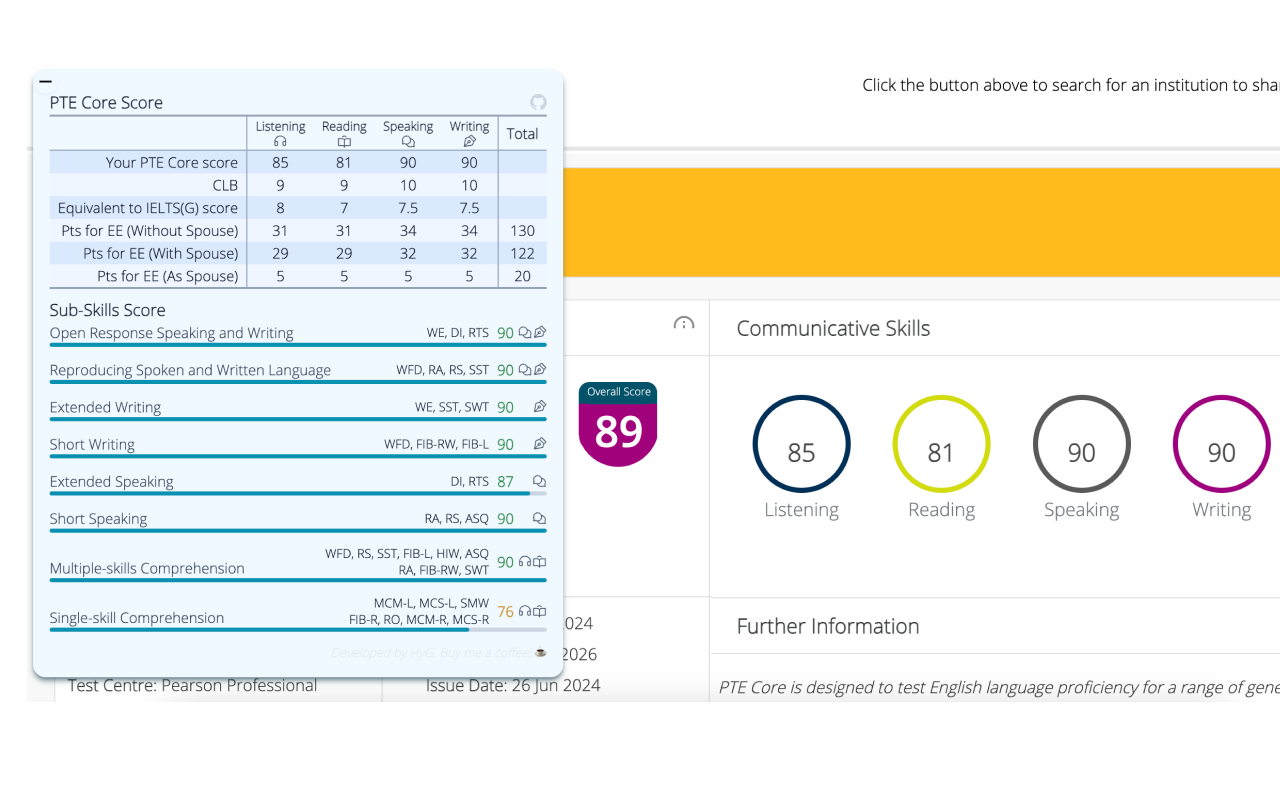Click the speech icon next to Extended Speaking score
This screenshot has width=1280, height=800.
539,481
